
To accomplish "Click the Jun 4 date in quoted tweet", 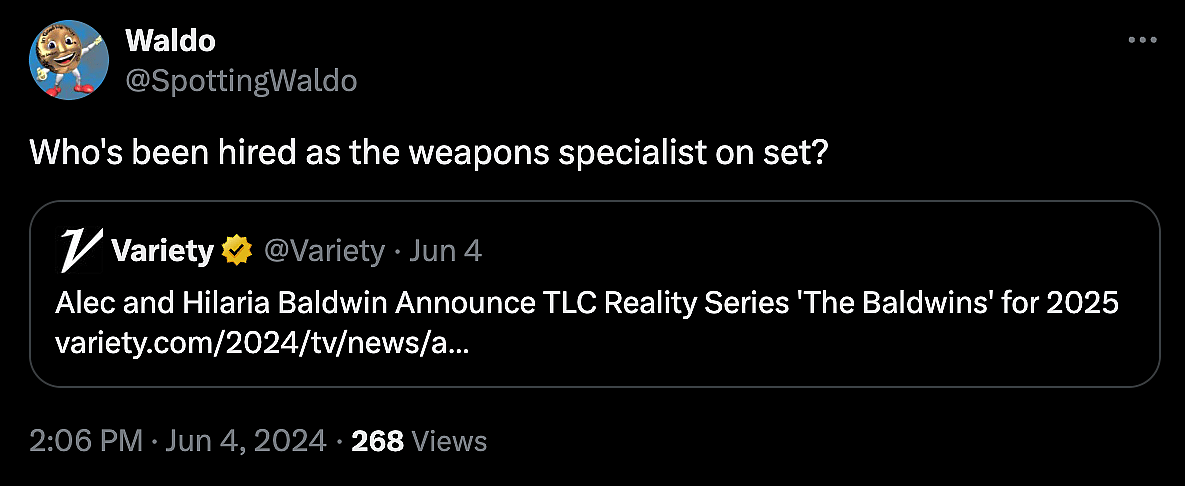I will (x=446, y=251).
